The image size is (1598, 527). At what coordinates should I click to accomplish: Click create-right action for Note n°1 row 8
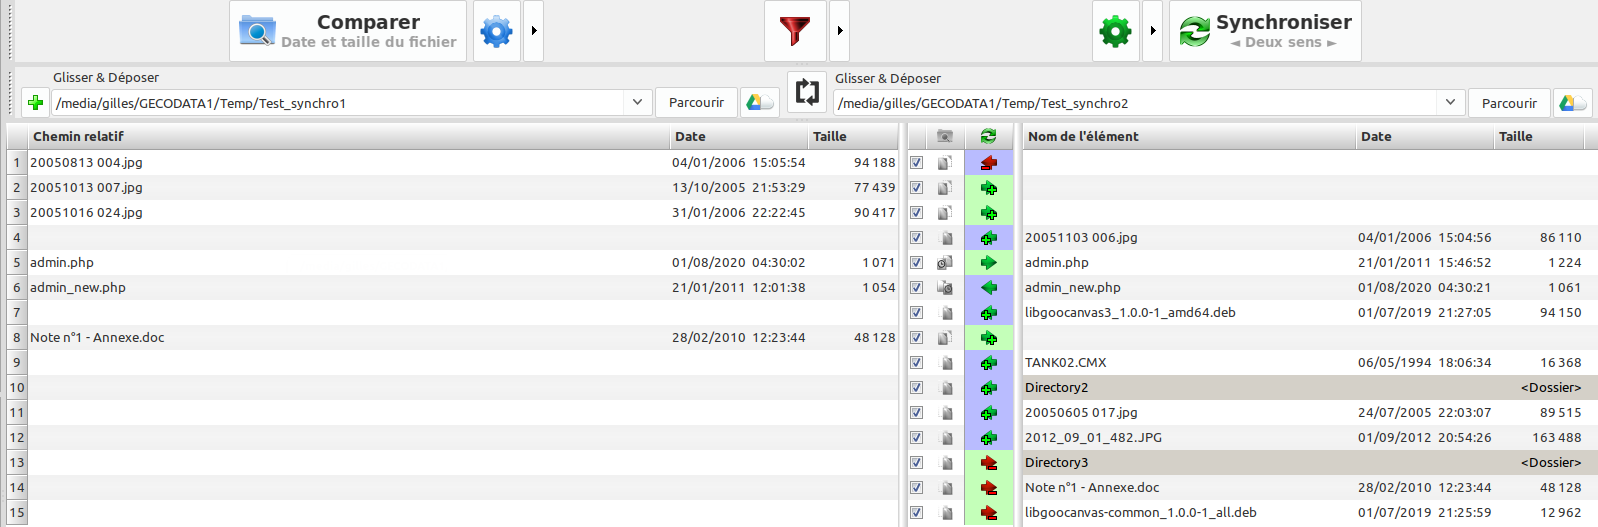pos(989,338)
